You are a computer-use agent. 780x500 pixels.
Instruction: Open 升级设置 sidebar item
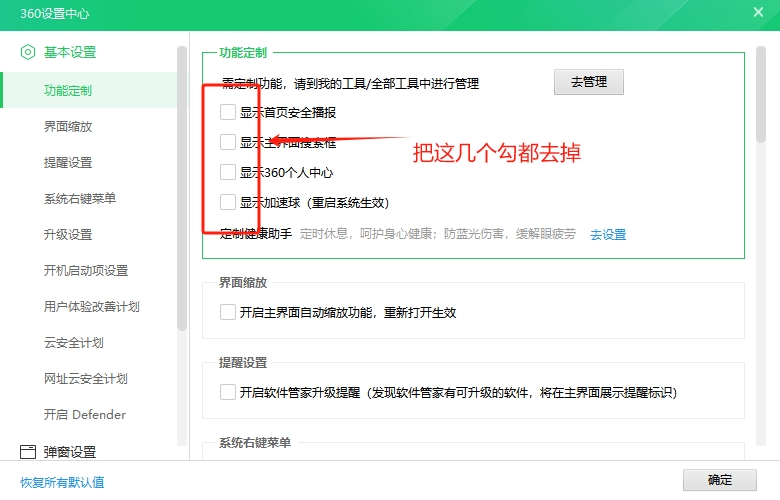[68, 234]
